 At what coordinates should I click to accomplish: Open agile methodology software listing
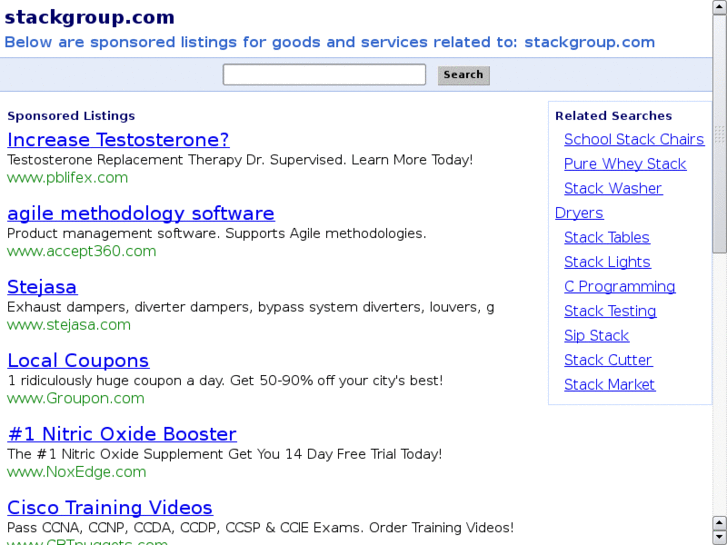pos(141,213)
